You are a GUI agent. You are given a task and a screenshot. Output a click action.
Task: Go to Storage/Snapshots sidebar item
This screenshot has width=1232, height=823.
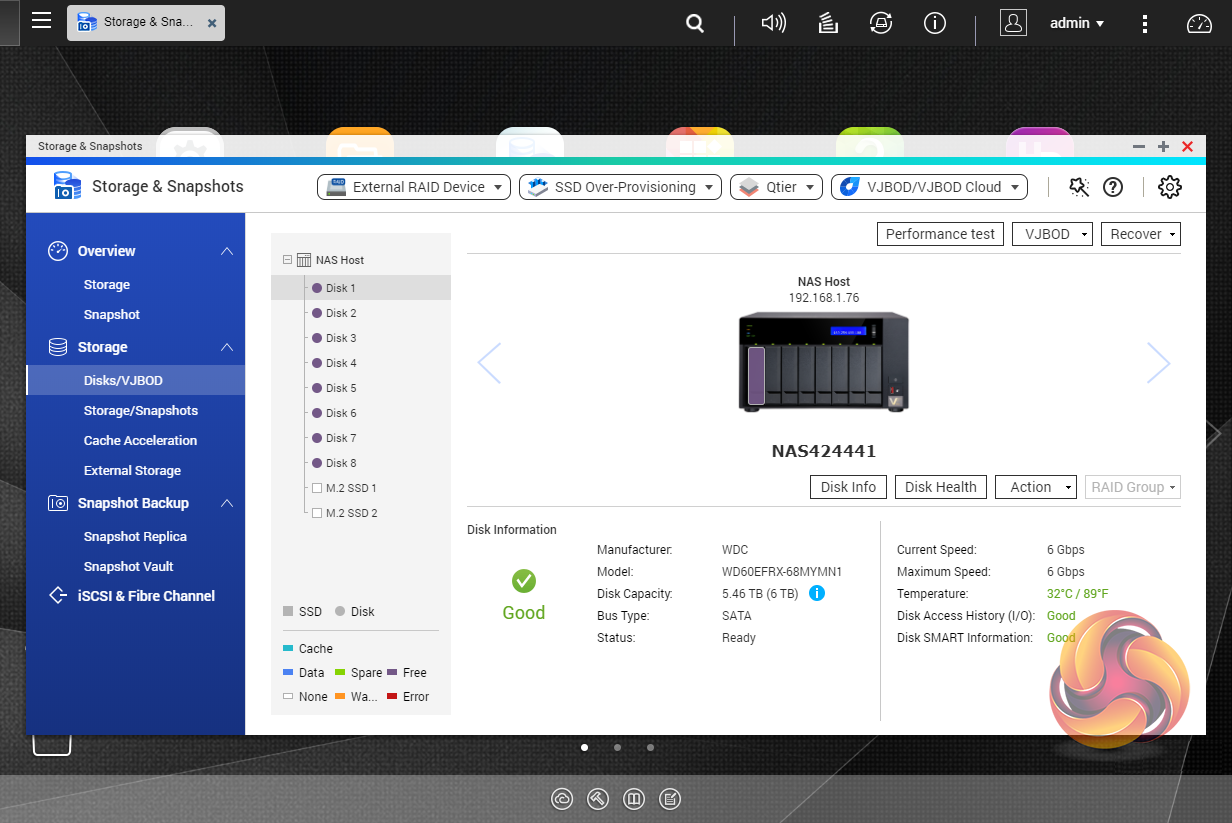(x=140, y=410)
